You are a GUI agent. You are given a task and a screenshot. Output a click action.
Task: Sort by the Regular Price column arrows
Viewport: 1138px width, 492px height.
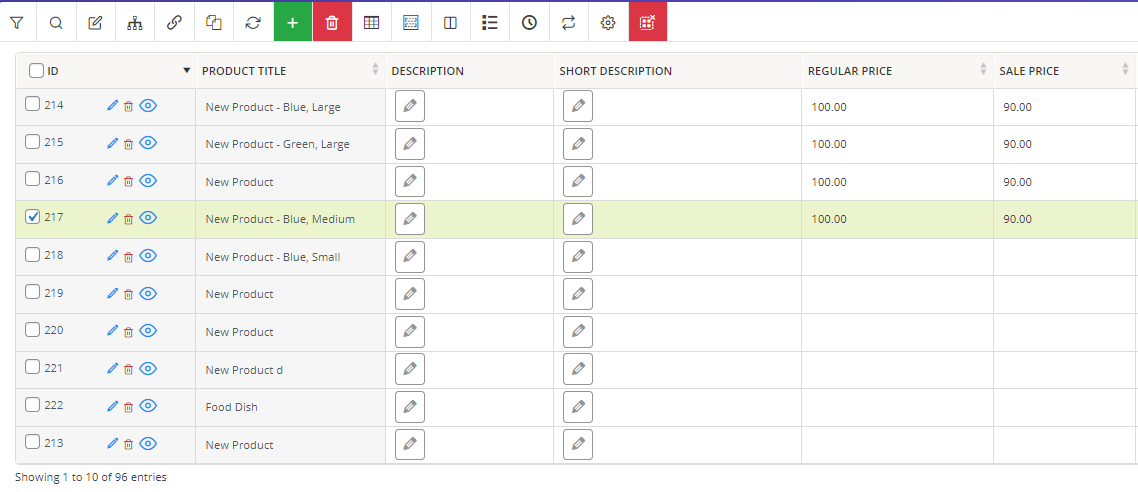pyautogui.click(x=983, y=69)
